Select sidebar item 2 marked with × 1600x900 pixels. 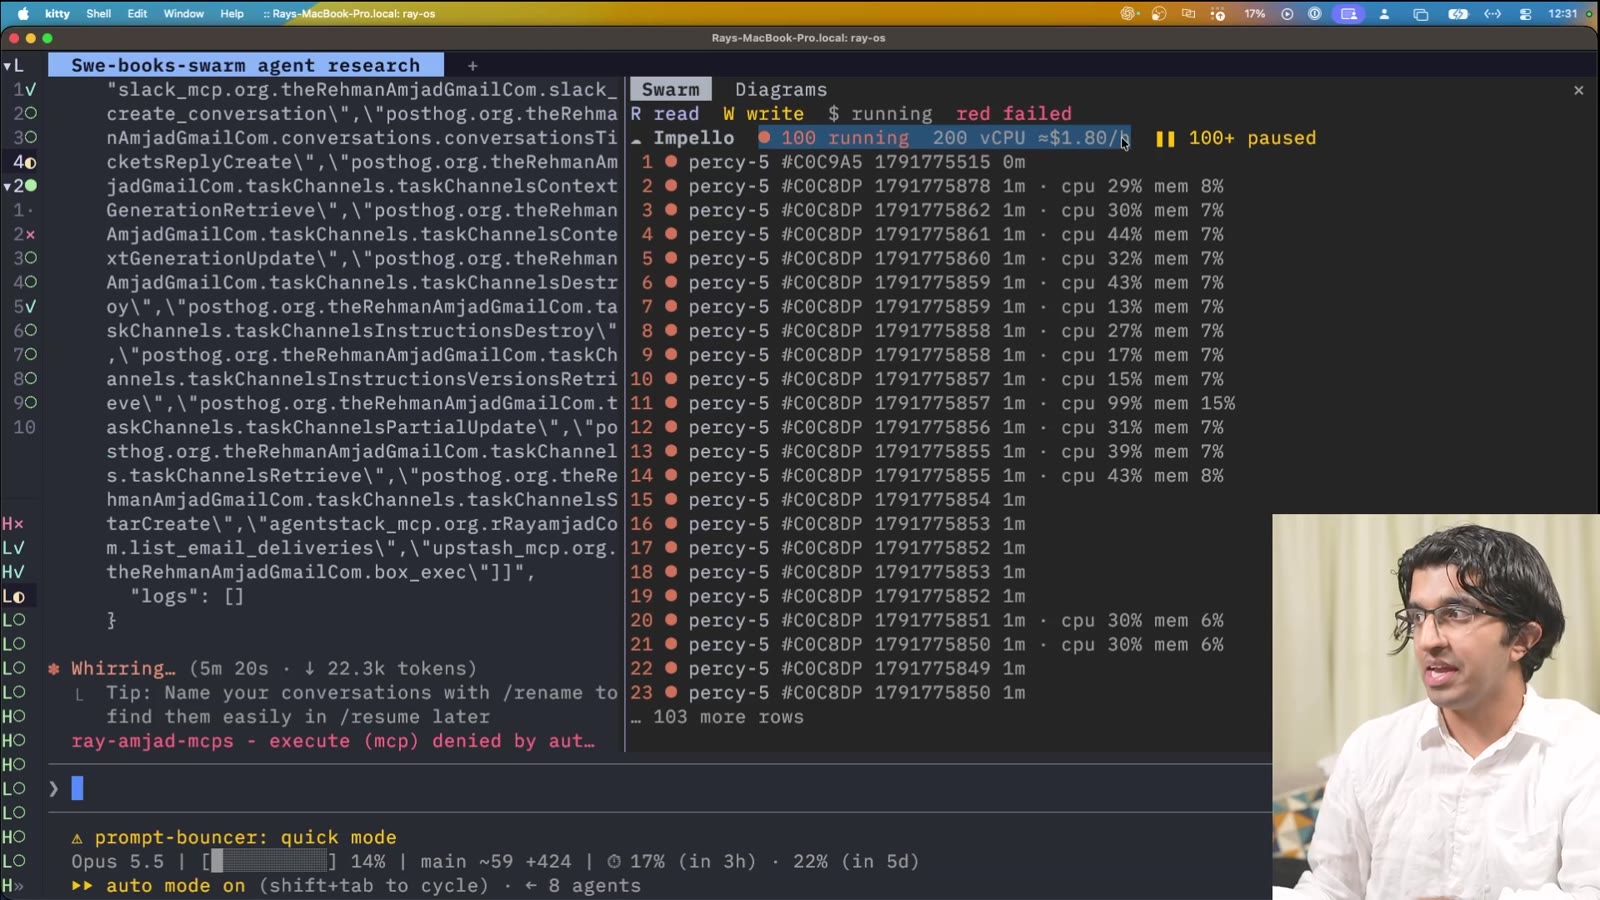24,234
